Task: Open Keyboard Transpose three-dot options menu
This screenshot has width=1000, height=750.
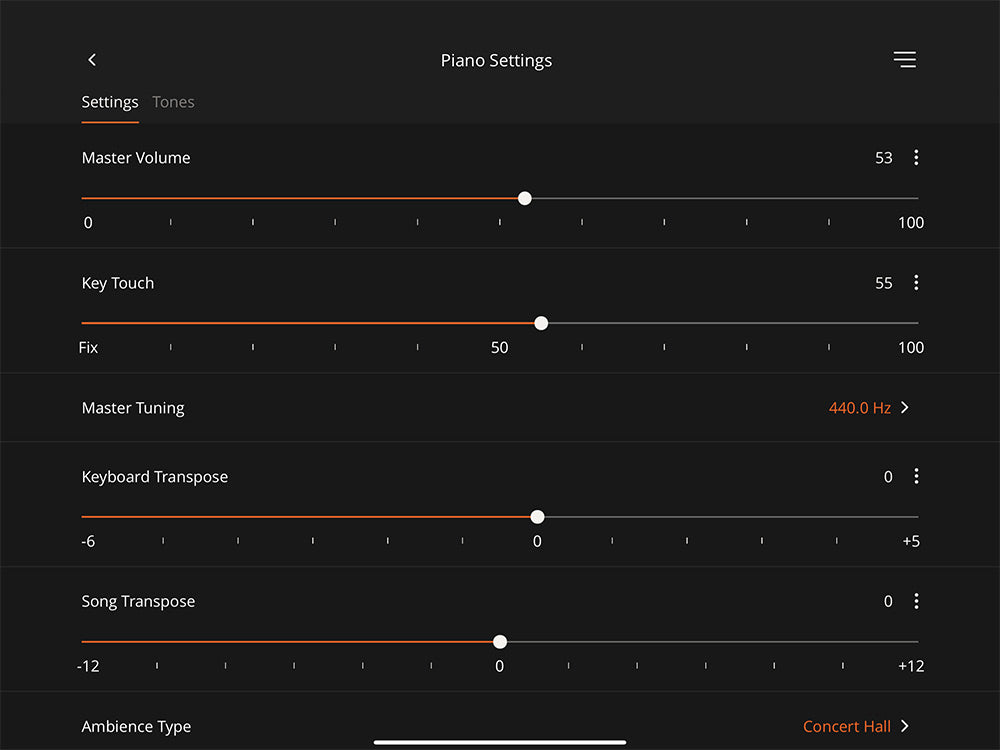Action: pos(916,476)
